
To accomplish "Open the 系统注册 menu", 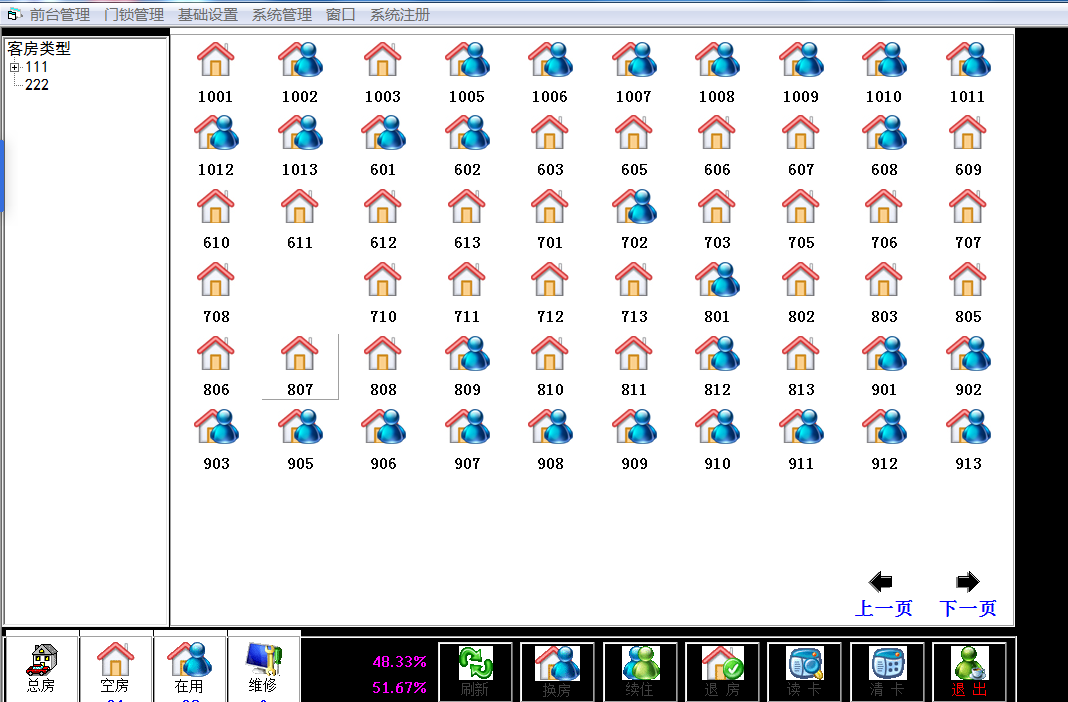I will coord(400,14).
